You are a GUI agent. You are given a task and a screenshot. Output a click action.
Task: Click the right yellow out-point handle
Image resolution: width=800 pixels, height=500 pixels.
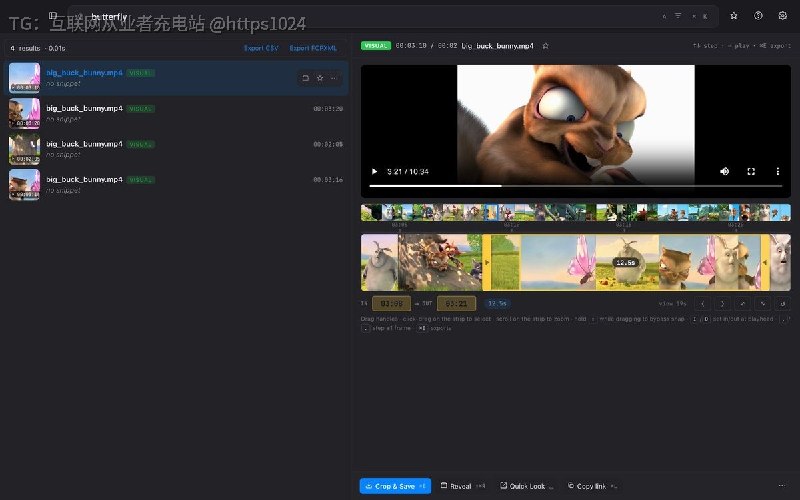click(765, 262)
